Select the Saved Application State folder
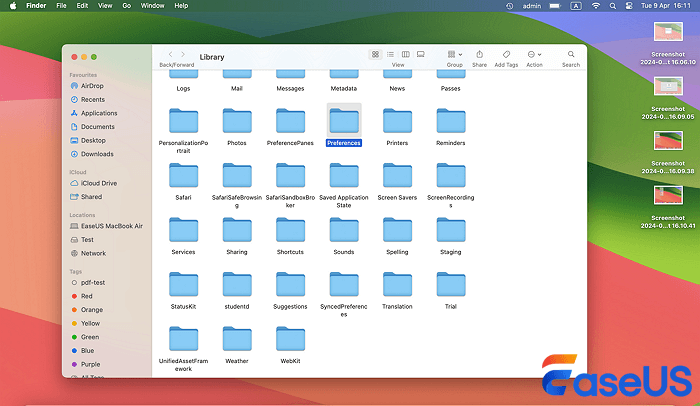700x406 pixels. [x=343, y=176]
